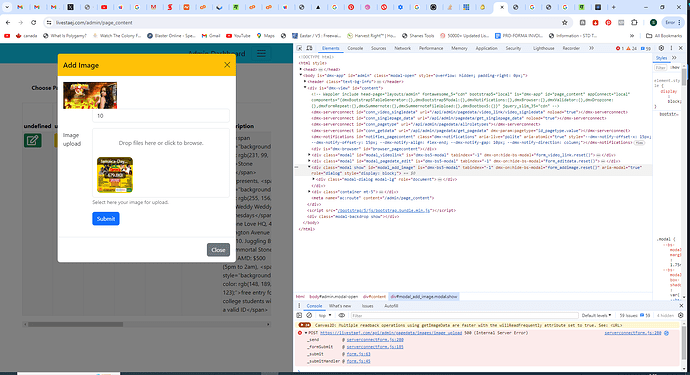Show the console sidebar icon
690x375 pixels.
click(299, 315)
